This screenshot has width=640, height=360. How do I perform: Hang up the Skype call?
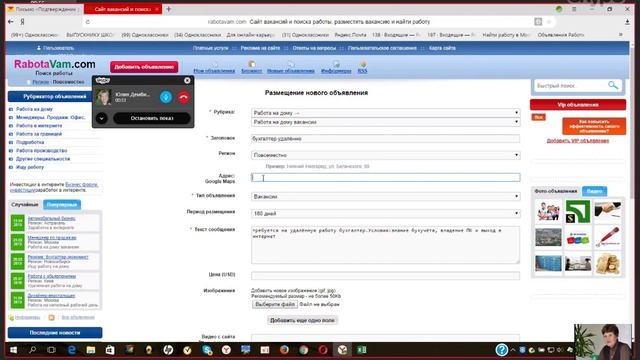click(184, 97)
